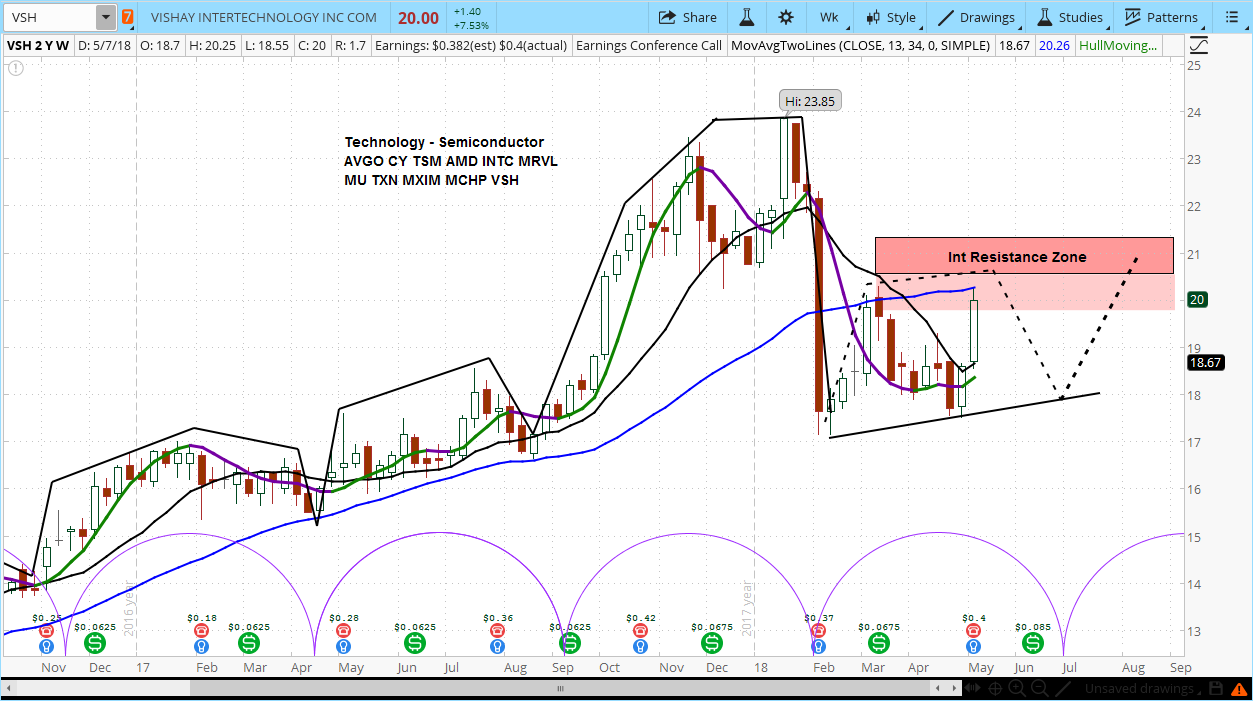Open the Wk timeframe selector

pyautogui.click(x=829, y=17)
